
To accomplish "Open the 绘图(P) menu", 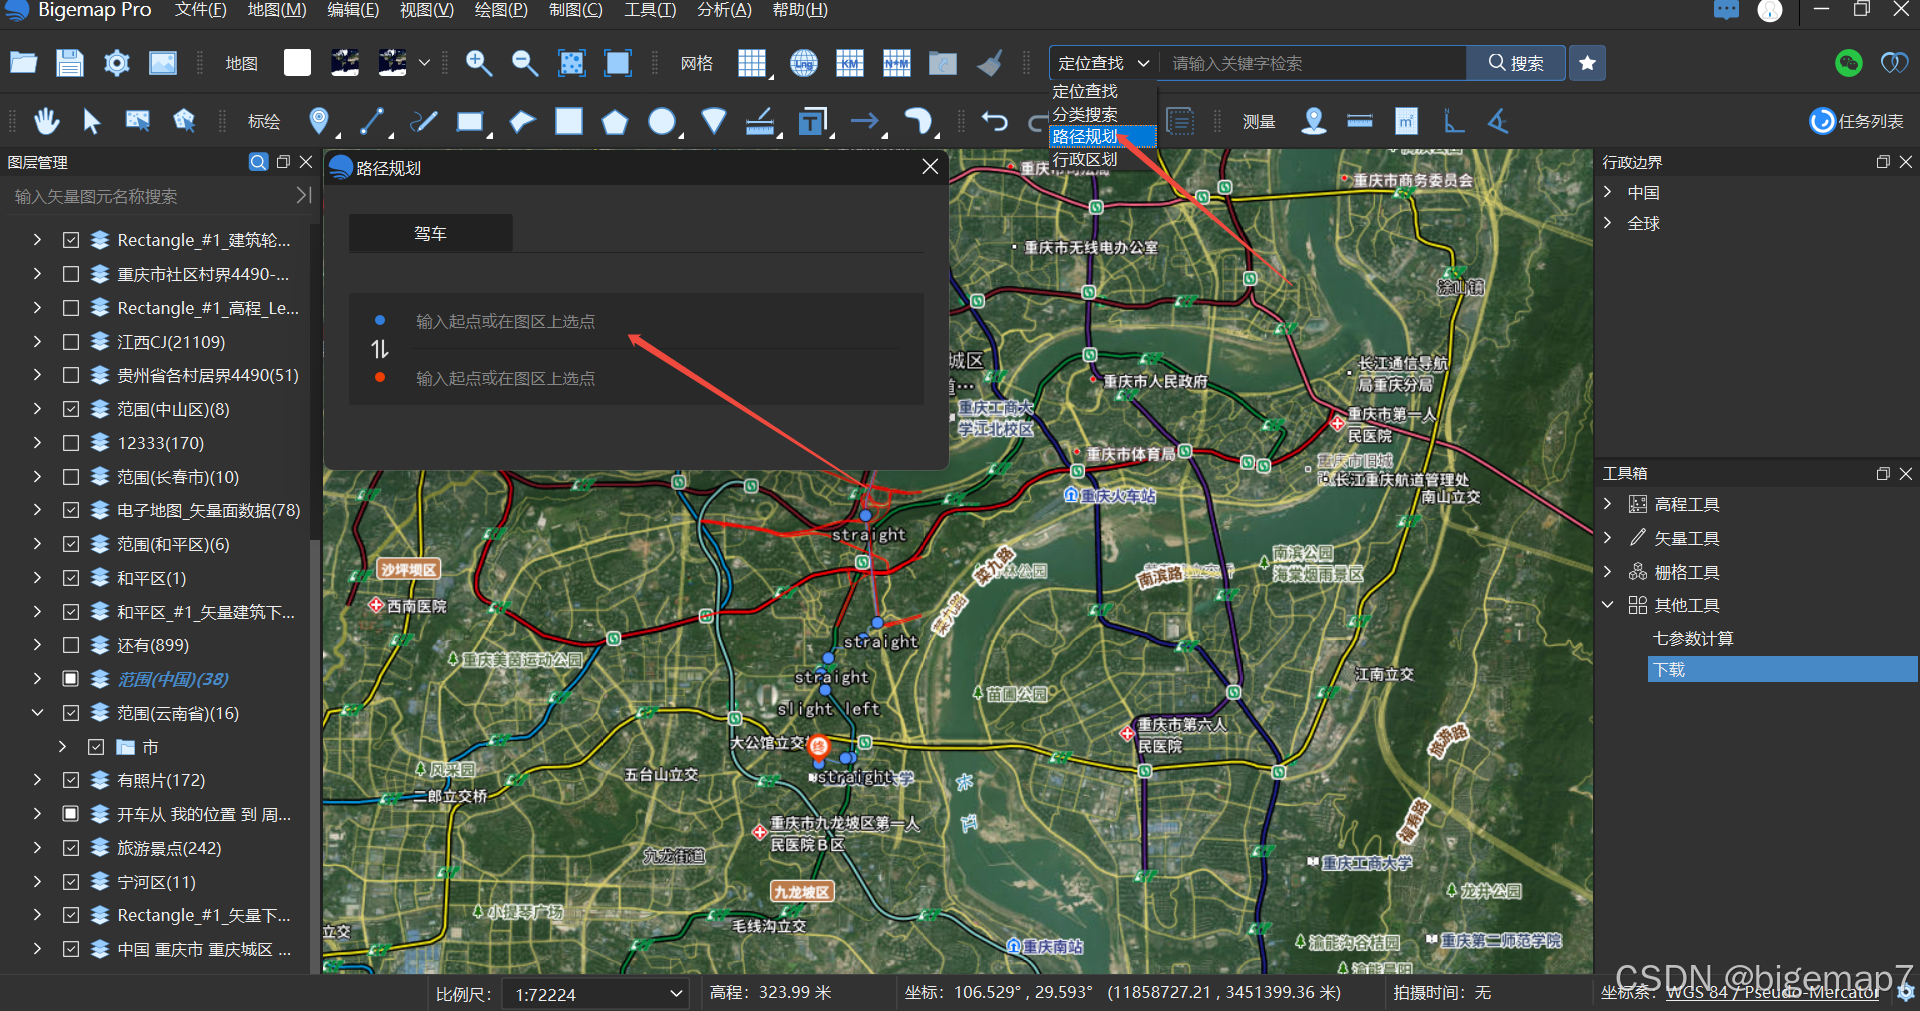I will (501, 10).
